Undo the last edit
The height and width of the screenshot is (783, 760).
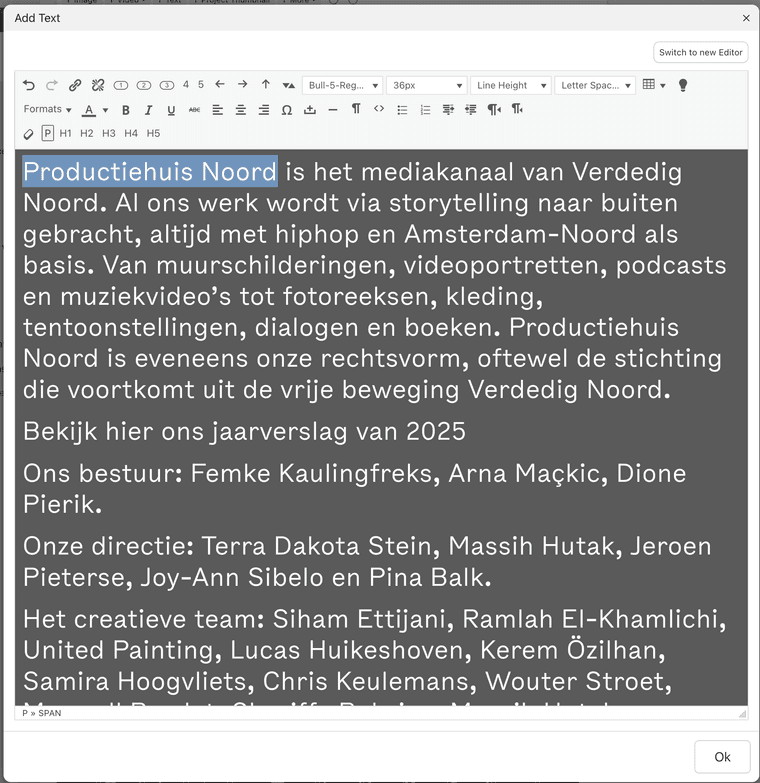click(x=29, y=85)
